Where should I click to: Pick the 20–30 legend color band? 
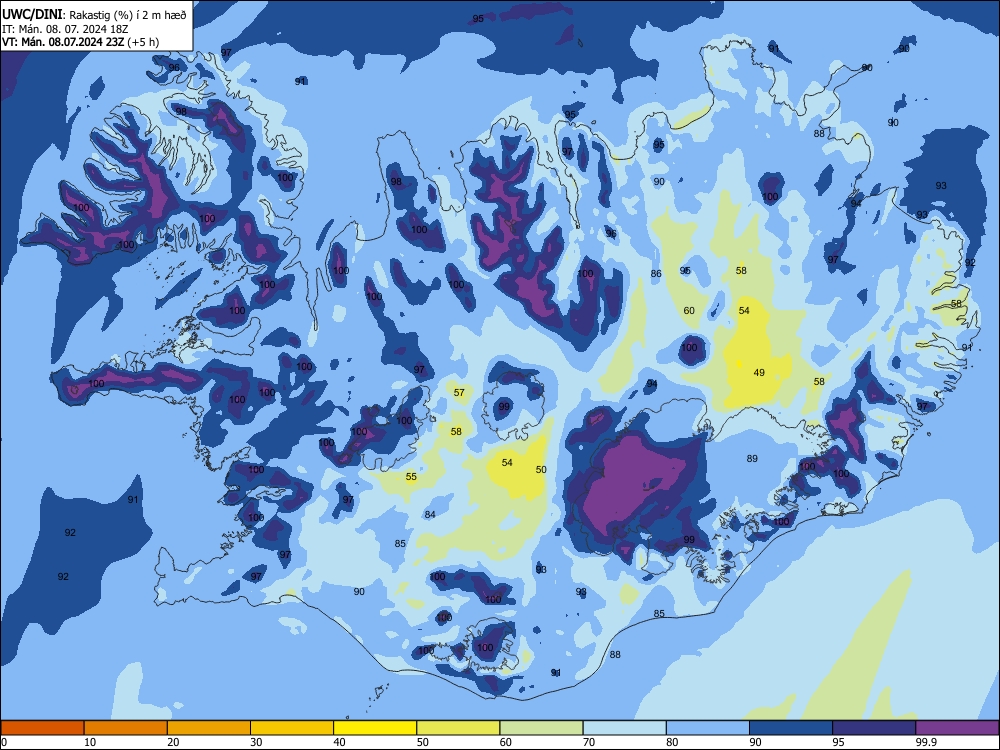coord(209,728)
